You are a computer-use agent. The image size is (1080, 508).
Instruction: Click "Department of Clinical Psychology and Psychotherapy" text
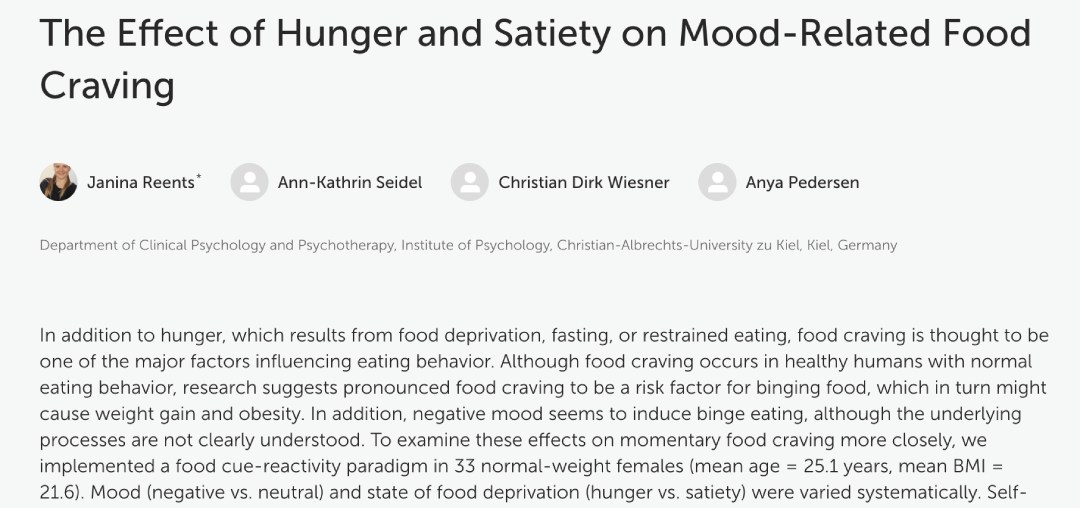[x=217, y=245]
